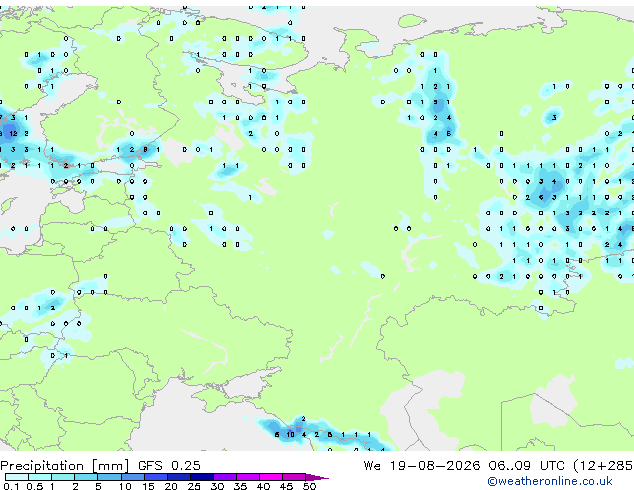Click the "25" legend scale label
Viewport: 634px width, 490px height.
pyautogui.click(x=194, y=486)
